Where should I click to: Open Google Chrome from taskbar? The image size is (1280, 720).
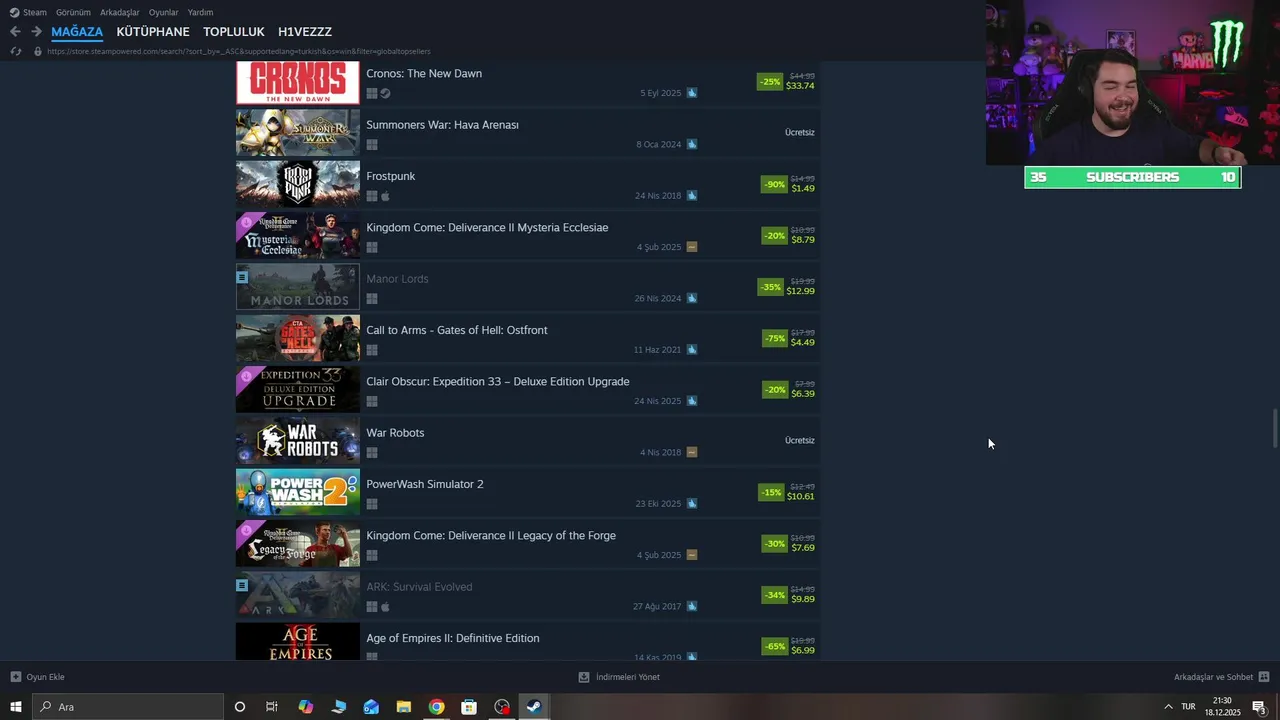pos(437,707)
